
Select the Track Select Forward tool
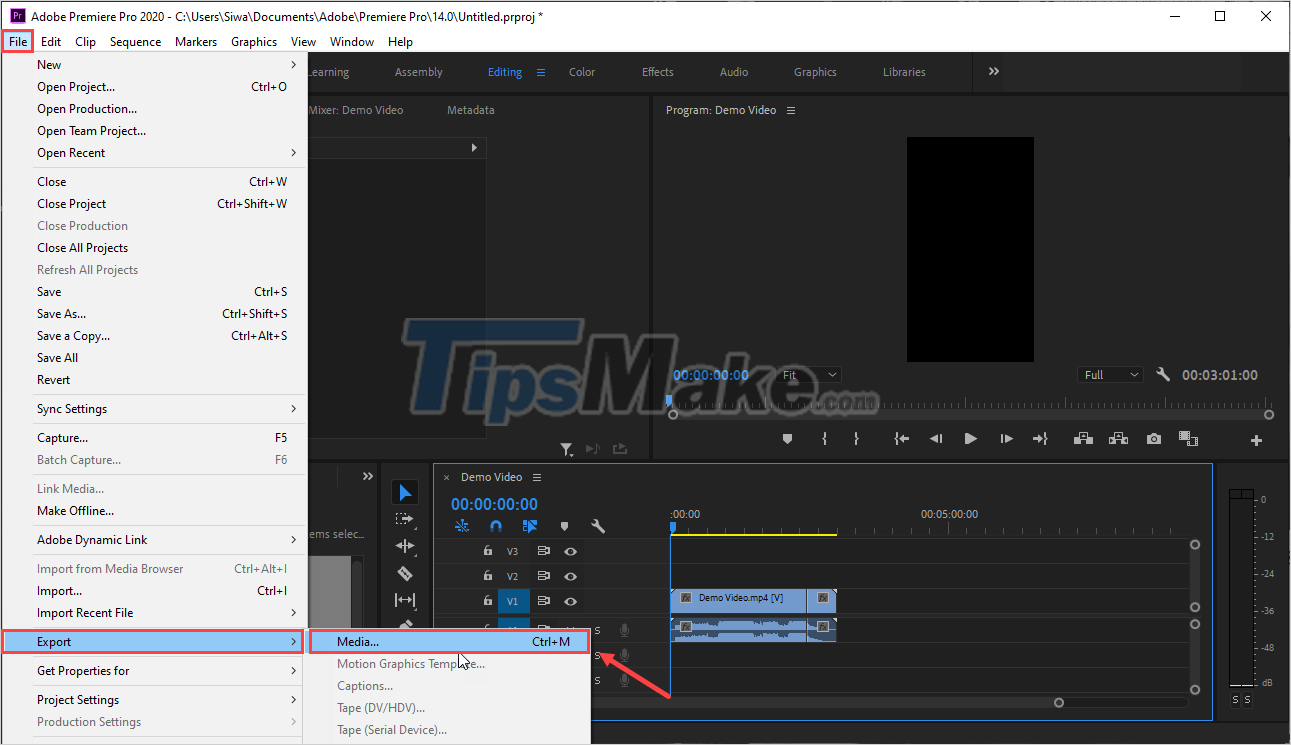point(405,519)
